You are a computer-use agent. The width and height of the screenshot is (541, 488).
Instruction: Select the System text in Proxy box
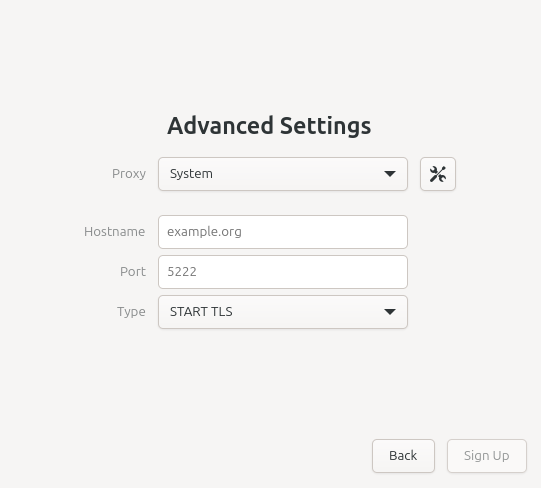191,174
